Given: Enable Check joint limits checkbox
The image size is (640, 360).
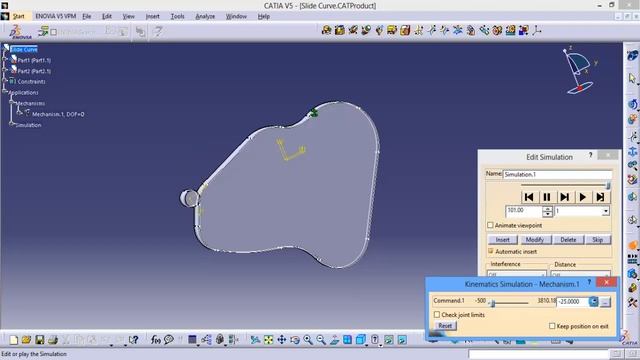Looking at the screenshot, I should (x=437, y=315).
